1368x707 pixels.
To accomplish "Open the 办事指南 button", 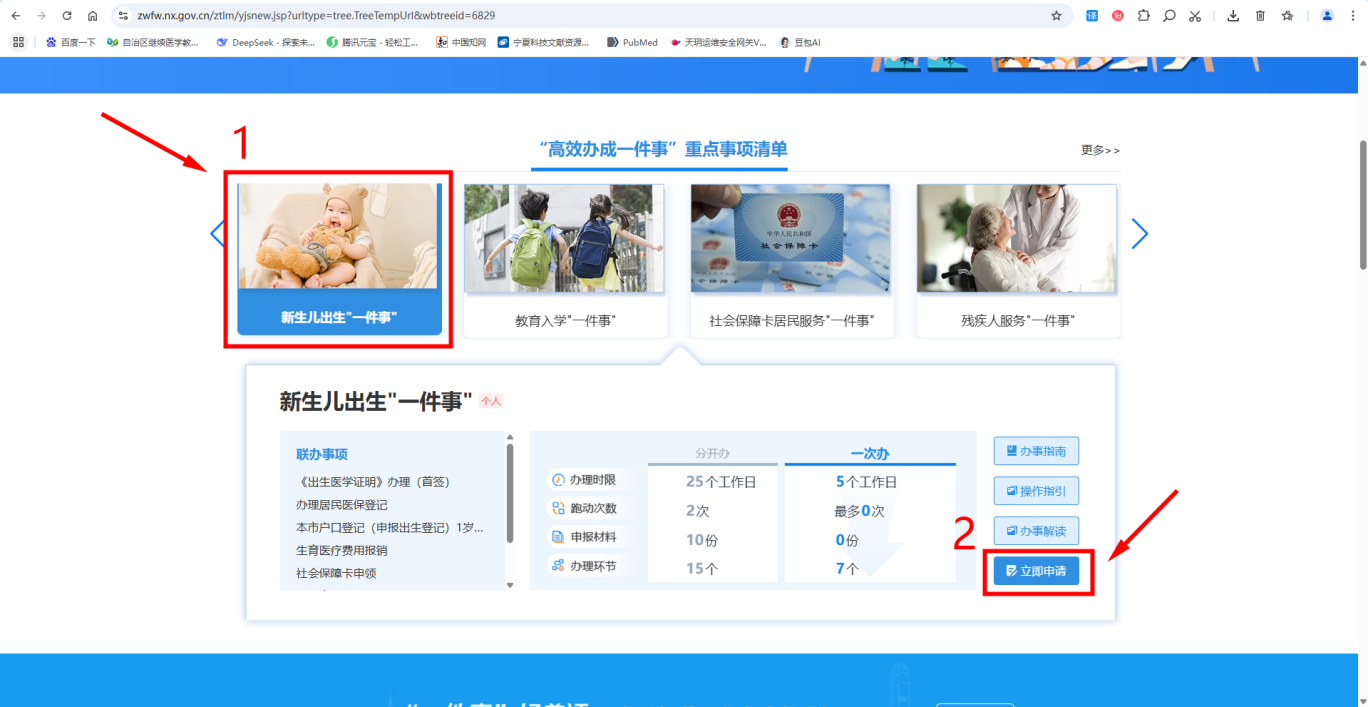I will [x=1036, y=451].
